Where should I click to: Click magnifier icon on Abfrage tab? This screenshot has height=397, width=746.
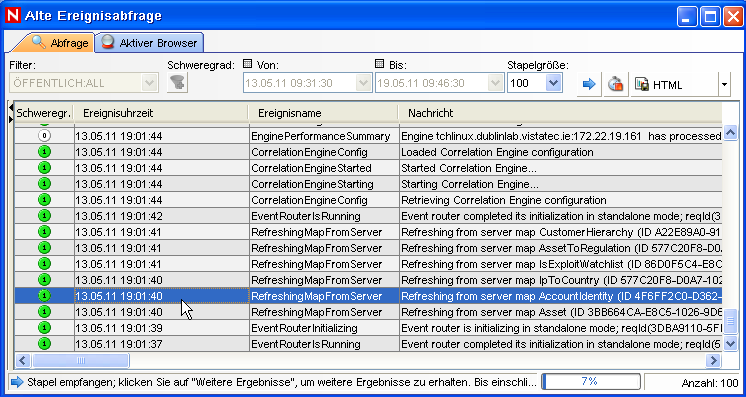[x=39, y=42]
